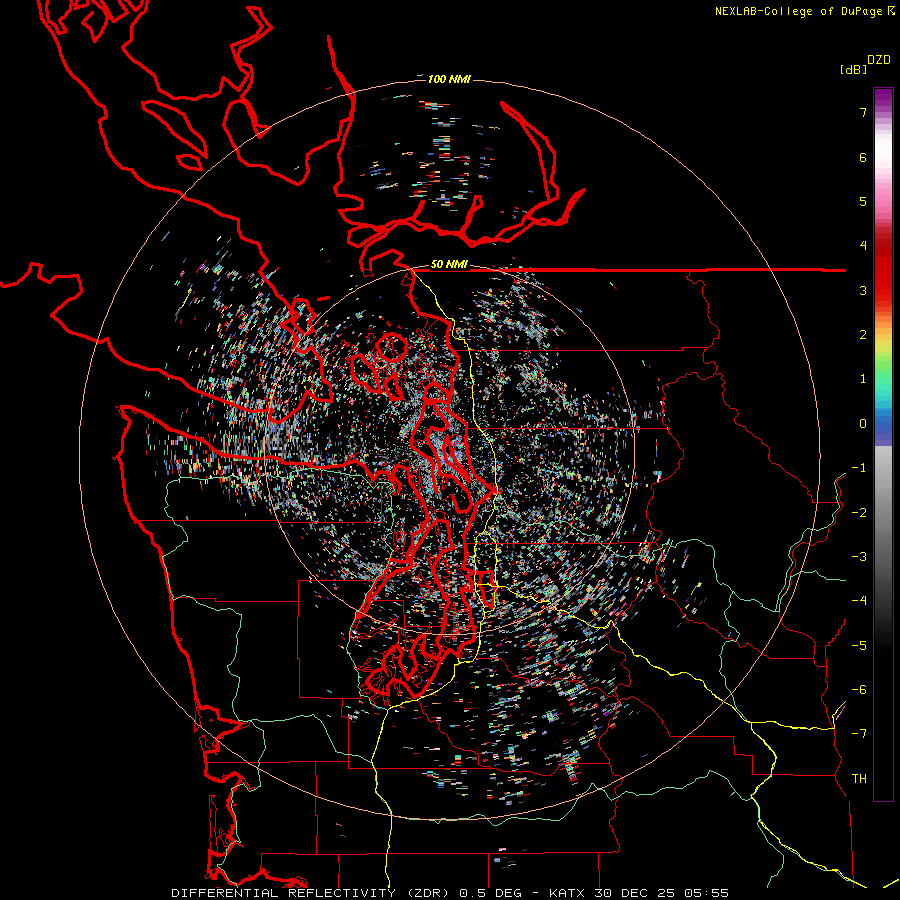900x900 pixels.
Task: Click the 30 DEC 25 date text
Action: tap(633, 893)
